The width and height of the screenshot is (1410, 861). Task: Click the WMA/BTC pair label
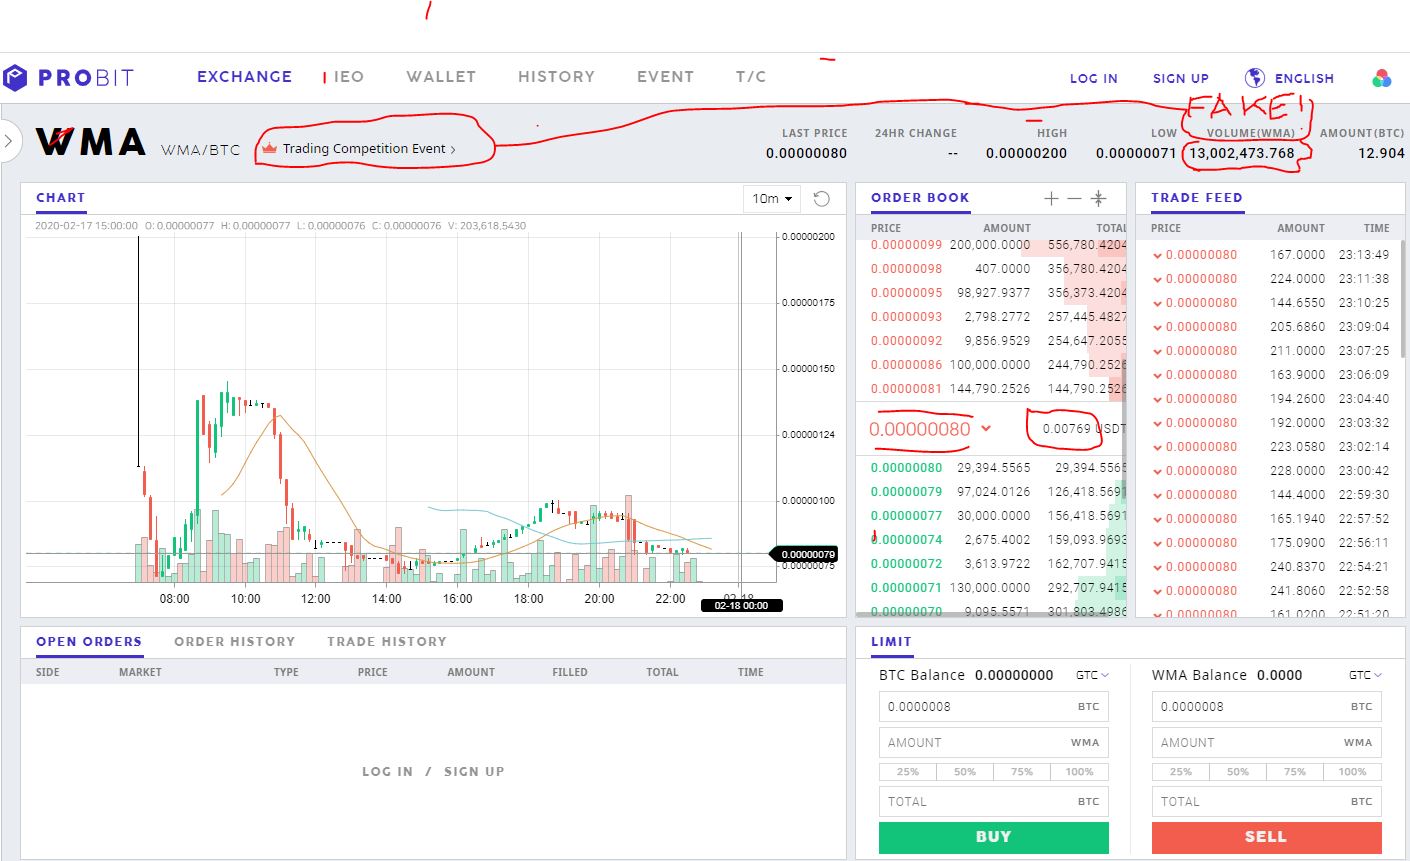click(201, 150)
